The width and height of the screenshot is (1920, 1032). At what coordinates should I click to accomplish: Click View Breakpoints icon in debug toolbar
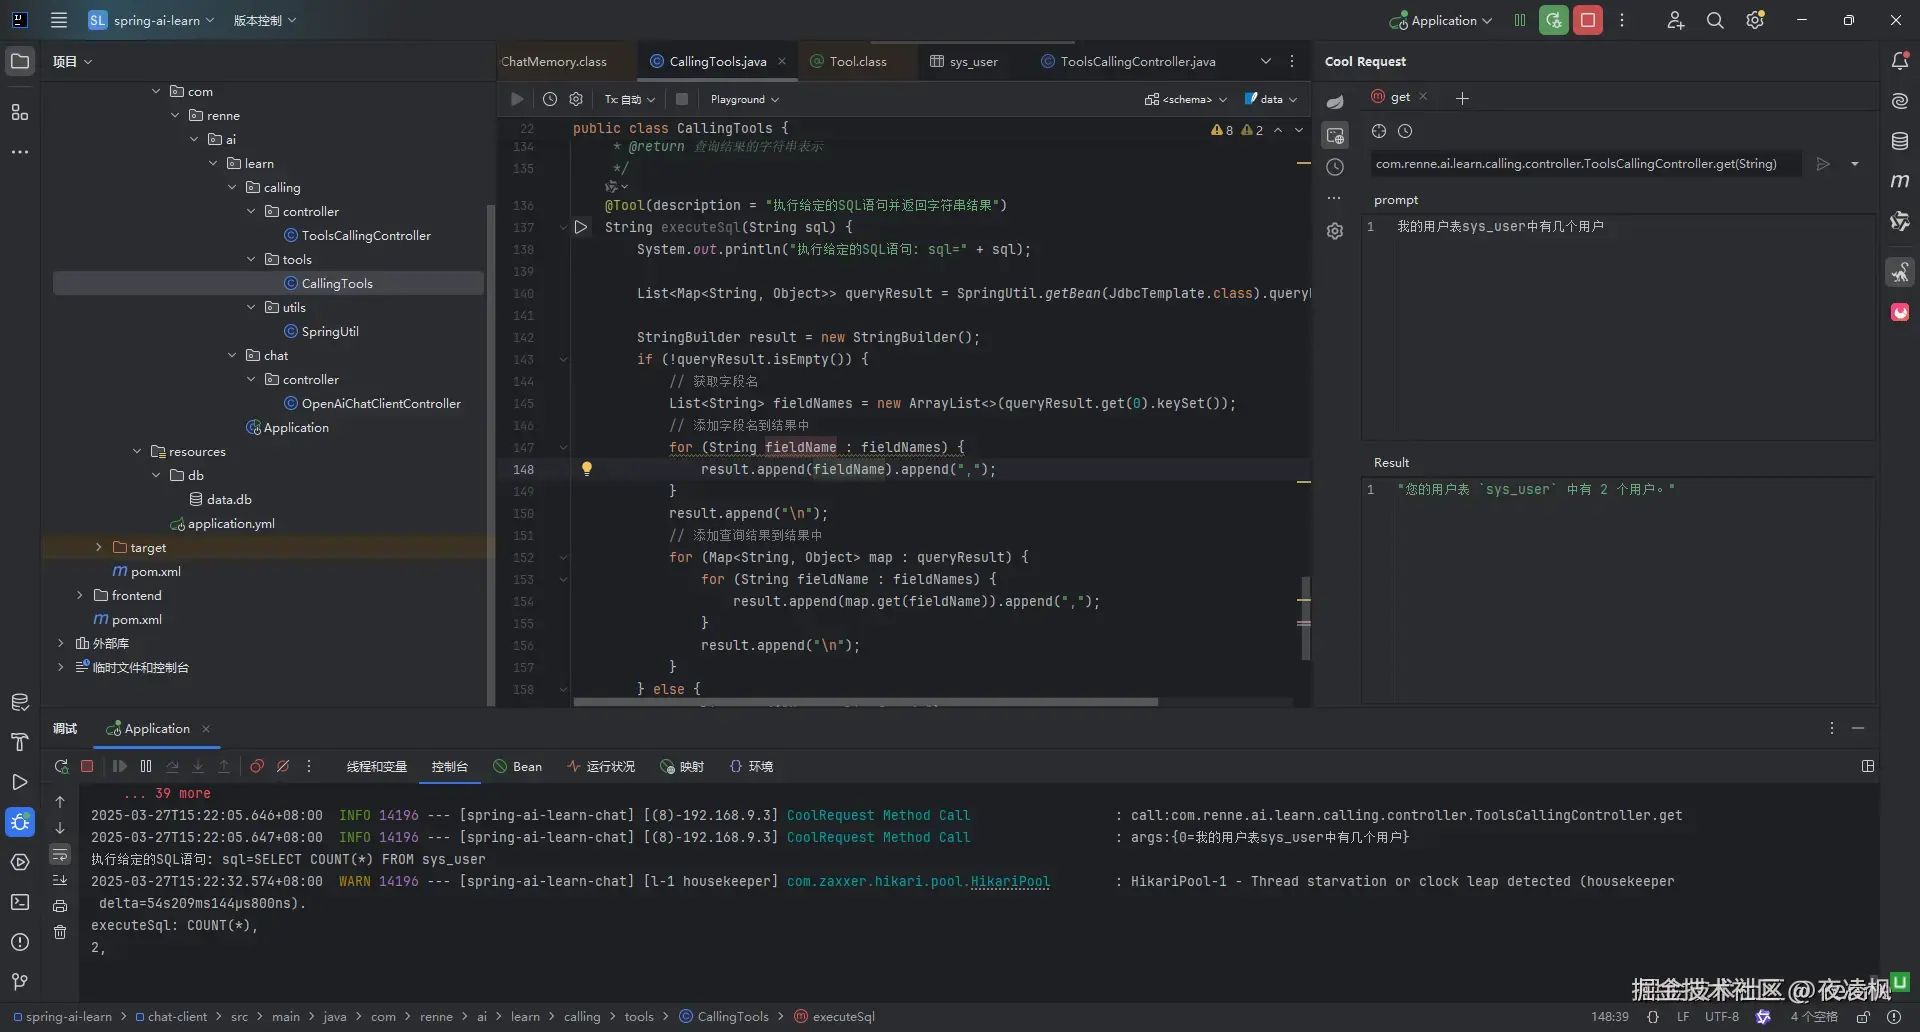pos(257,766)
